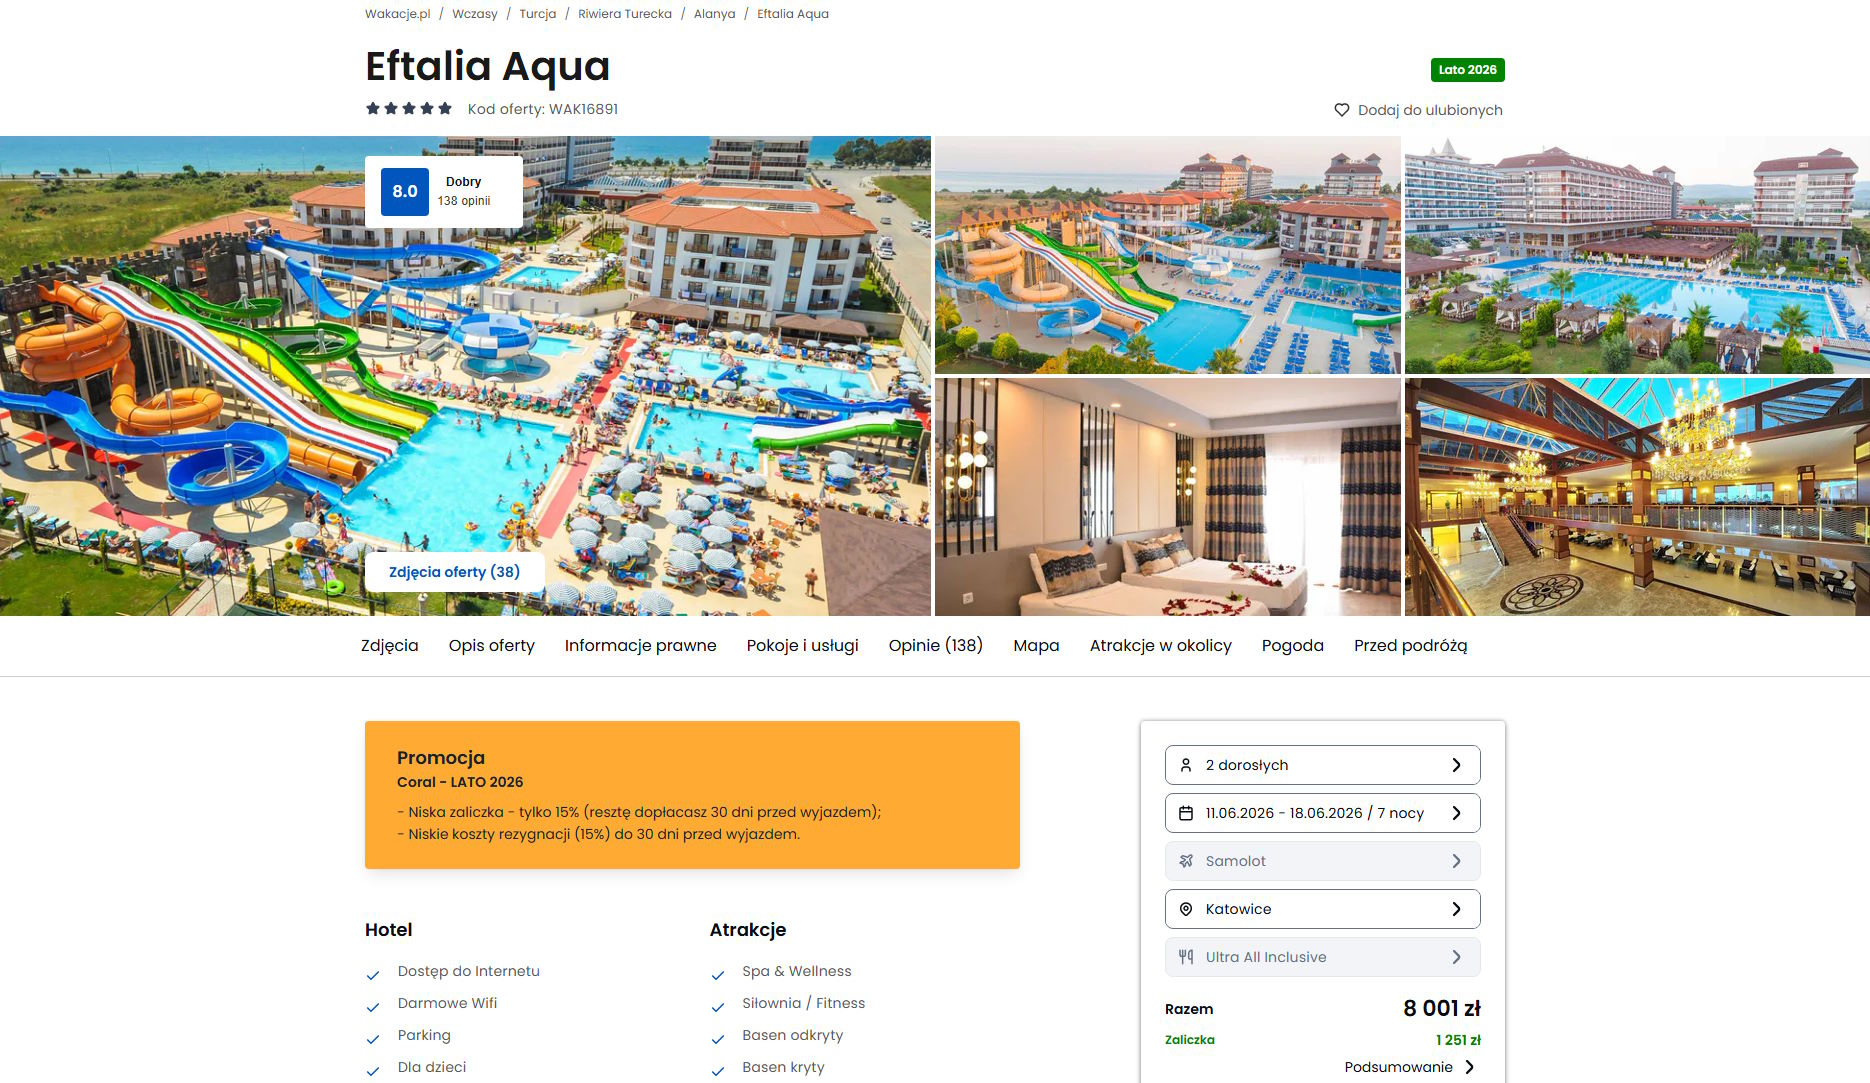The image size is (1870, 1083).
Task: Navigate to Alanya in the breadcrumb
Action: coord(714,14)
